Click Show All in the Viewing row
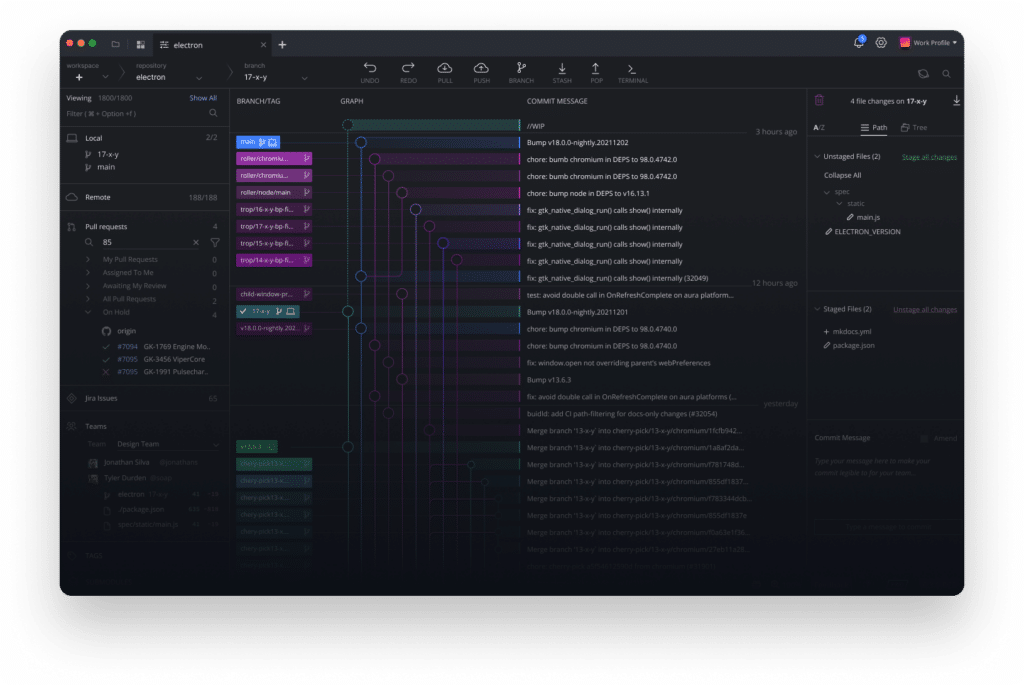The width and height of the screenshot is (1024, 685). point(203,98)
